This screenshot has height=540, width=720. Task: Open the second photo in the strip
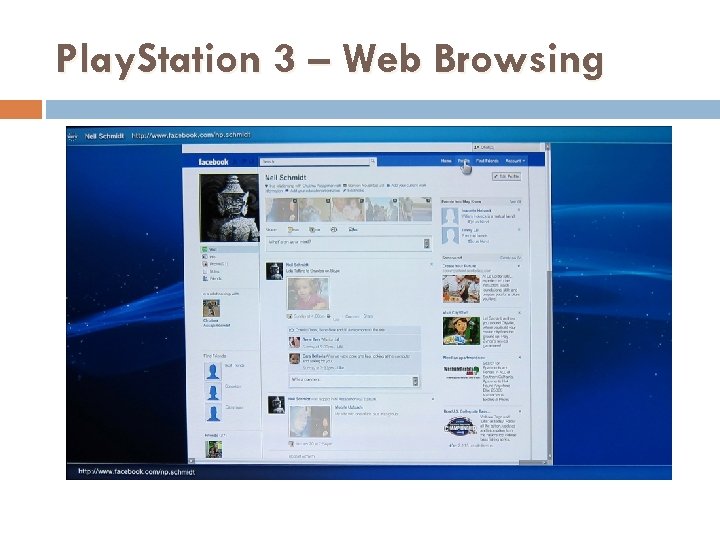point(315,210)
